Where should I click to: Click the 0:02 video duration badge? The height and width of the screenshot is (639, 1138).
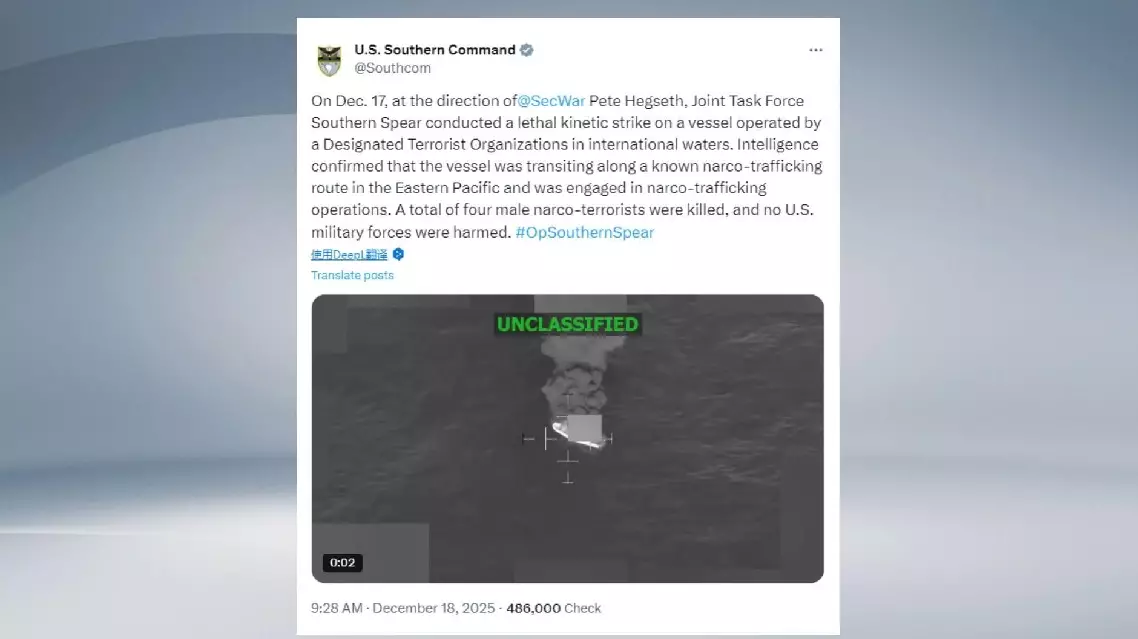coord(343,563)
